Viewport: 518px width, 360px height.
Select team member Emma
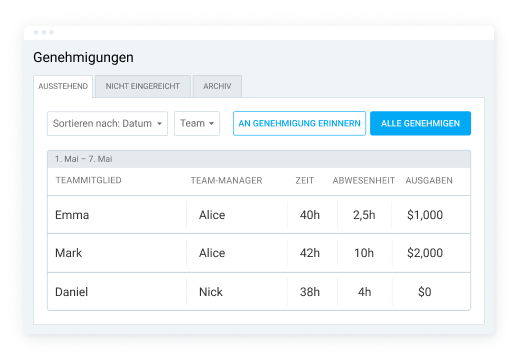click(x=72, y=215)
